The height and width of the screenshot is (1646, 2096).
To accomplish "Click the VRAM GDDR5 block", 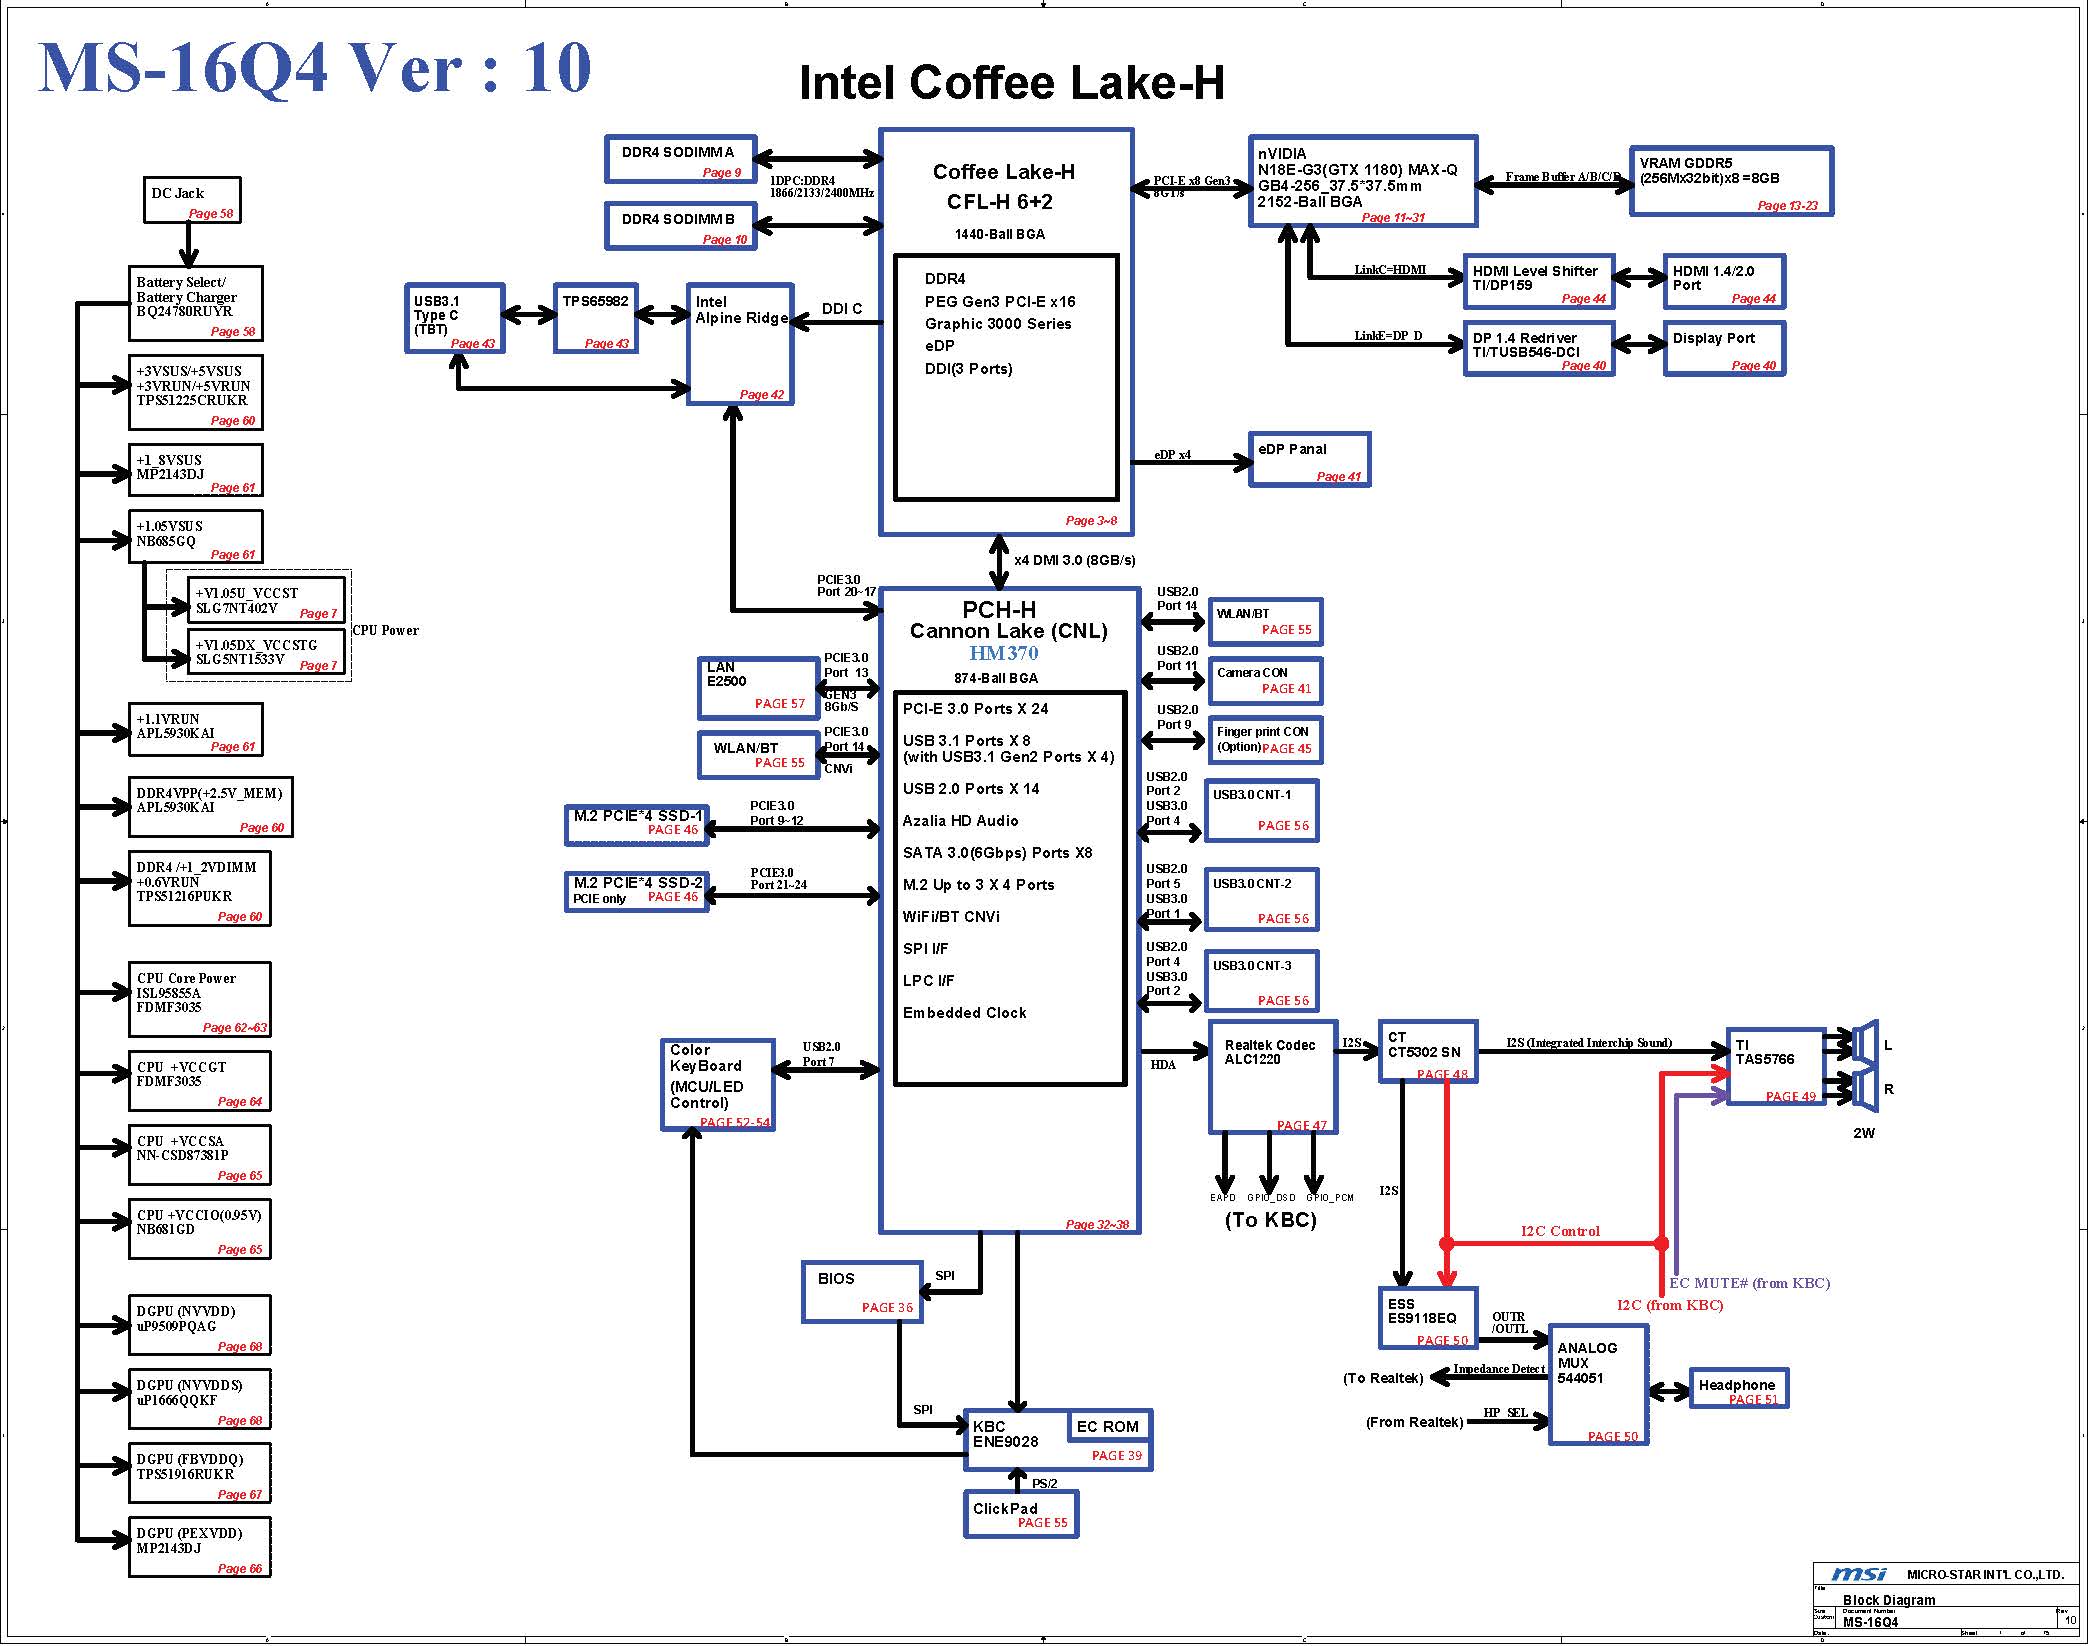I will 1734,181.
